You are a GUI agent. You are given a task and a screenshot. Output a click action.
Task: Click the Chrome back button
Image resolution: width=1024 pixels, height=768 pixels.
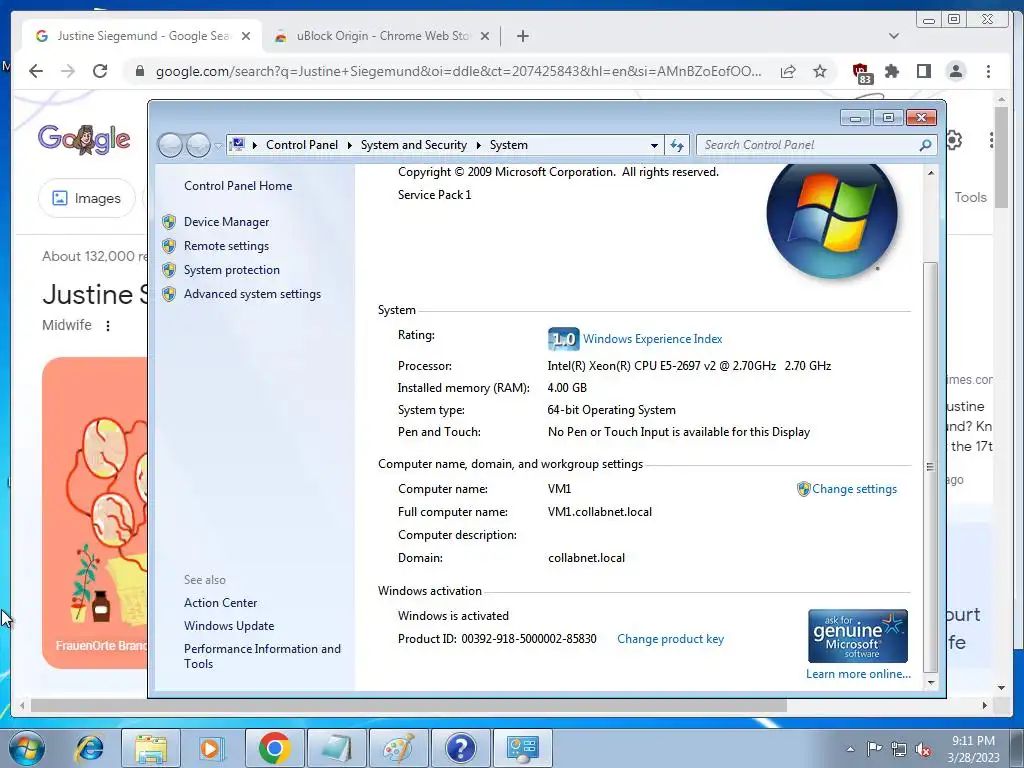click(36, 71)
